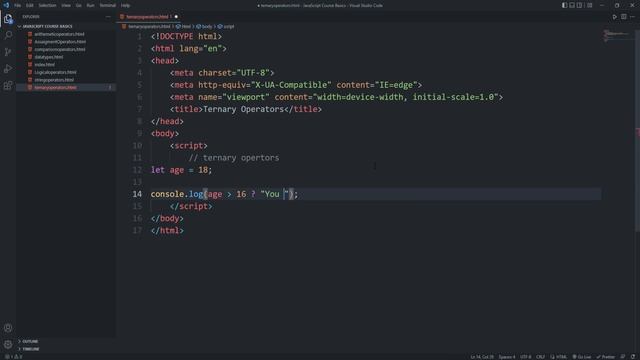Click title text Ternary Operators on line 7
This screenshot has height=360, width=640.
pos(243,109)
